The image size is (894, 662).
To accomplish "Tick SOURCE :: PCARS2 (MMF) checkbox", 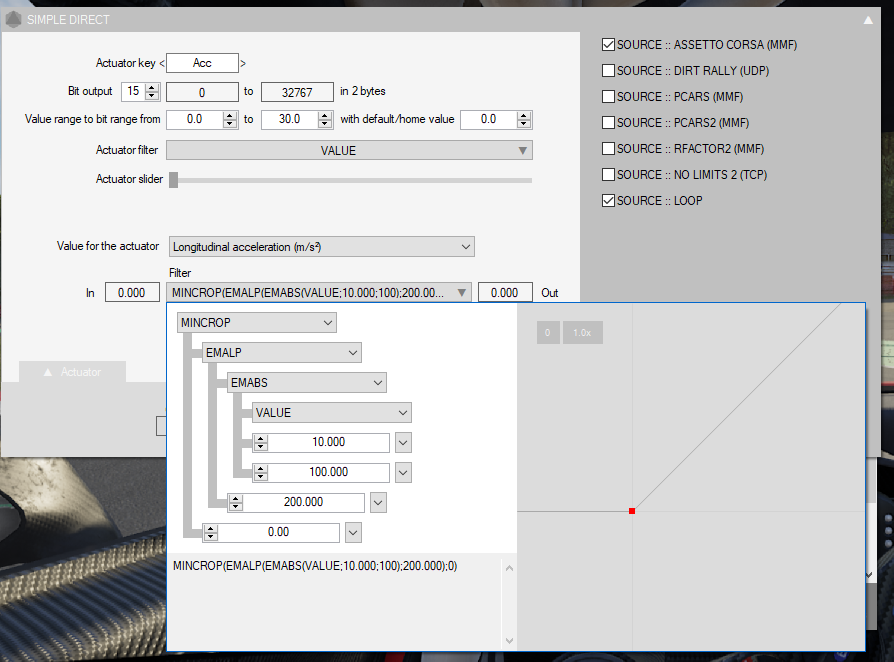I will pyautogui.click(x=608, y=123).
